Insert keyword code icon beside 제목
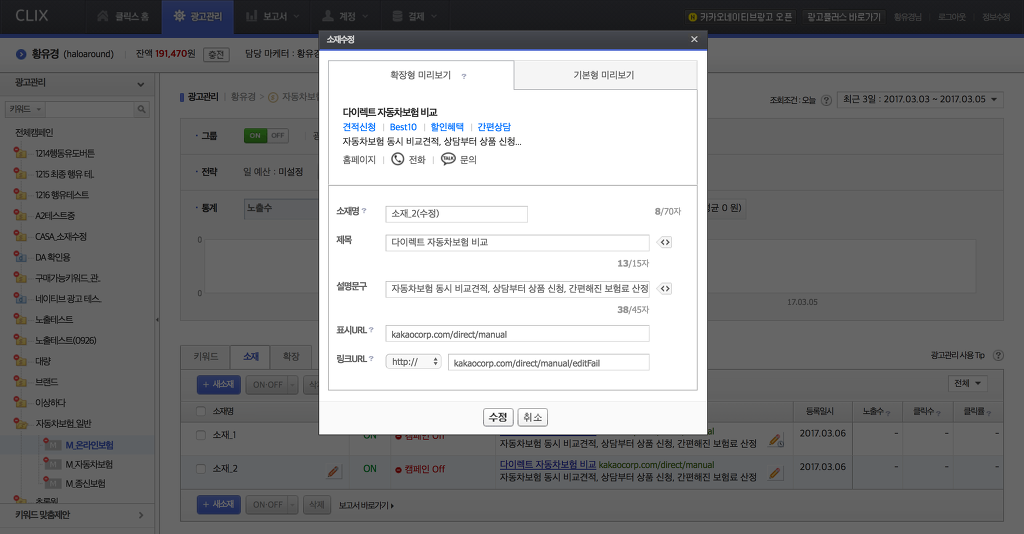Viewport: 1024px width, 534px height. pyautogui.click(x=665, y=242)
